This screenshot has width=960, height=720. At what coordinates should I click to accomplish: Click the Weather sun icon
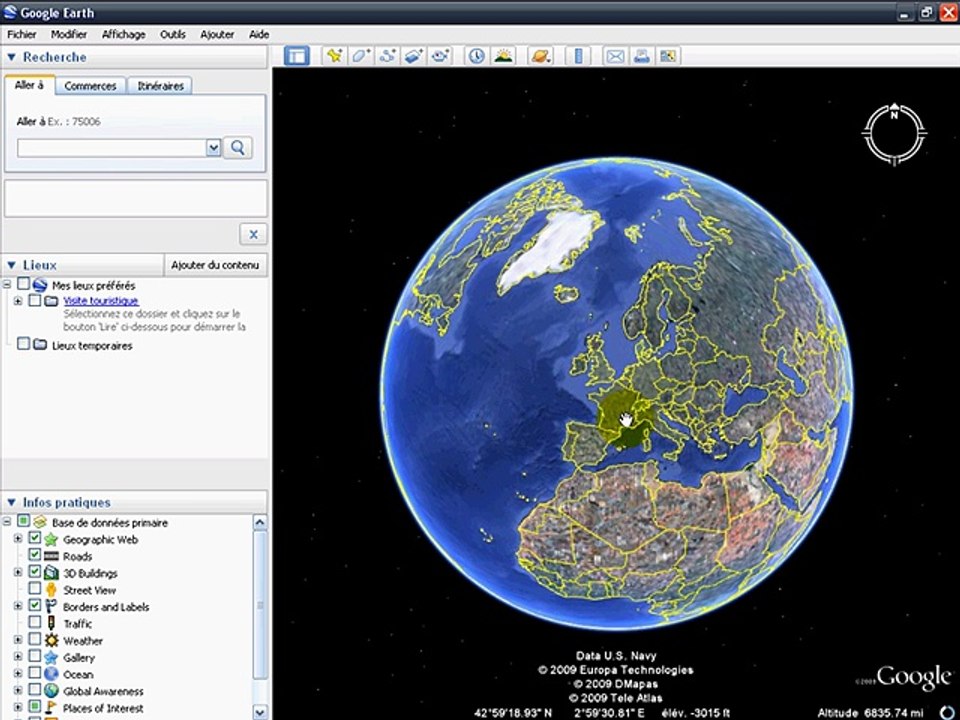tap(51, 640)
